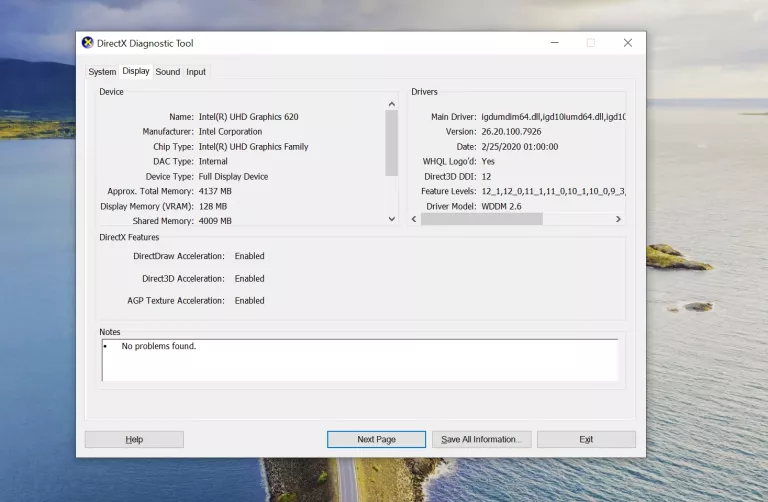Click Device list scroll up arrow
This screenshot has height=502, width=768.
tap(391, 104)
